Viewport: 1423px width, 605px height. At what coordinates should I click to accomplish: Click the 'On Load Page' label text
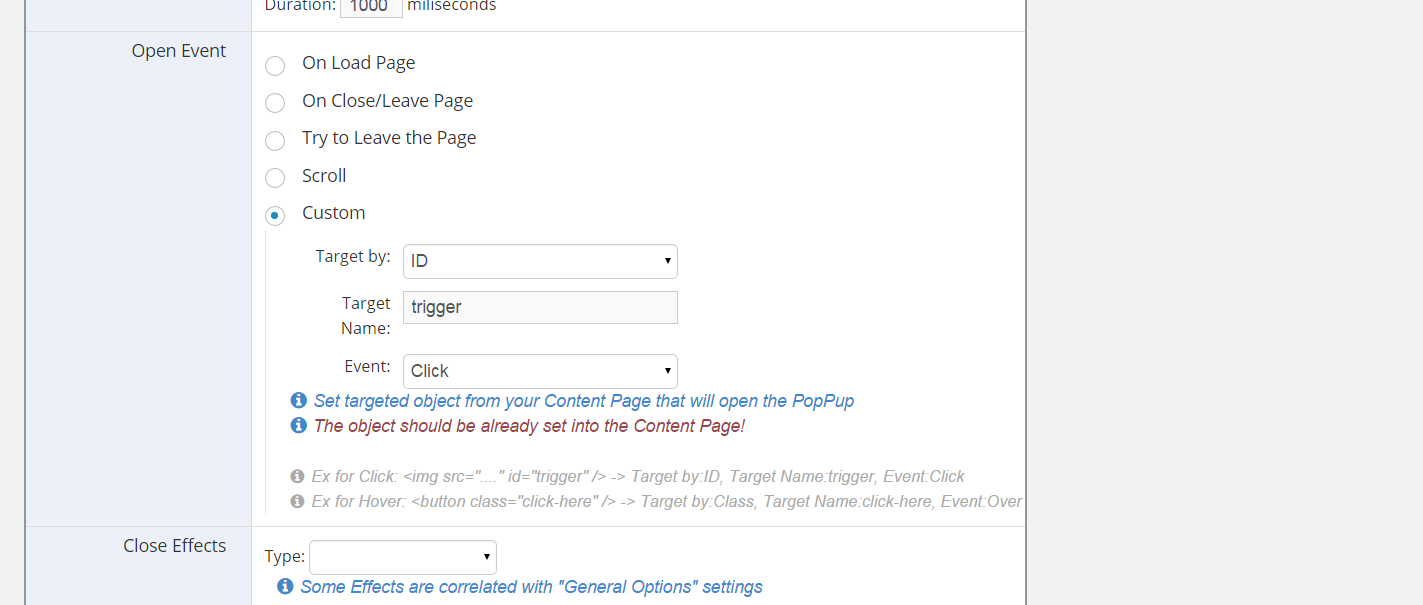coord(358,63)
